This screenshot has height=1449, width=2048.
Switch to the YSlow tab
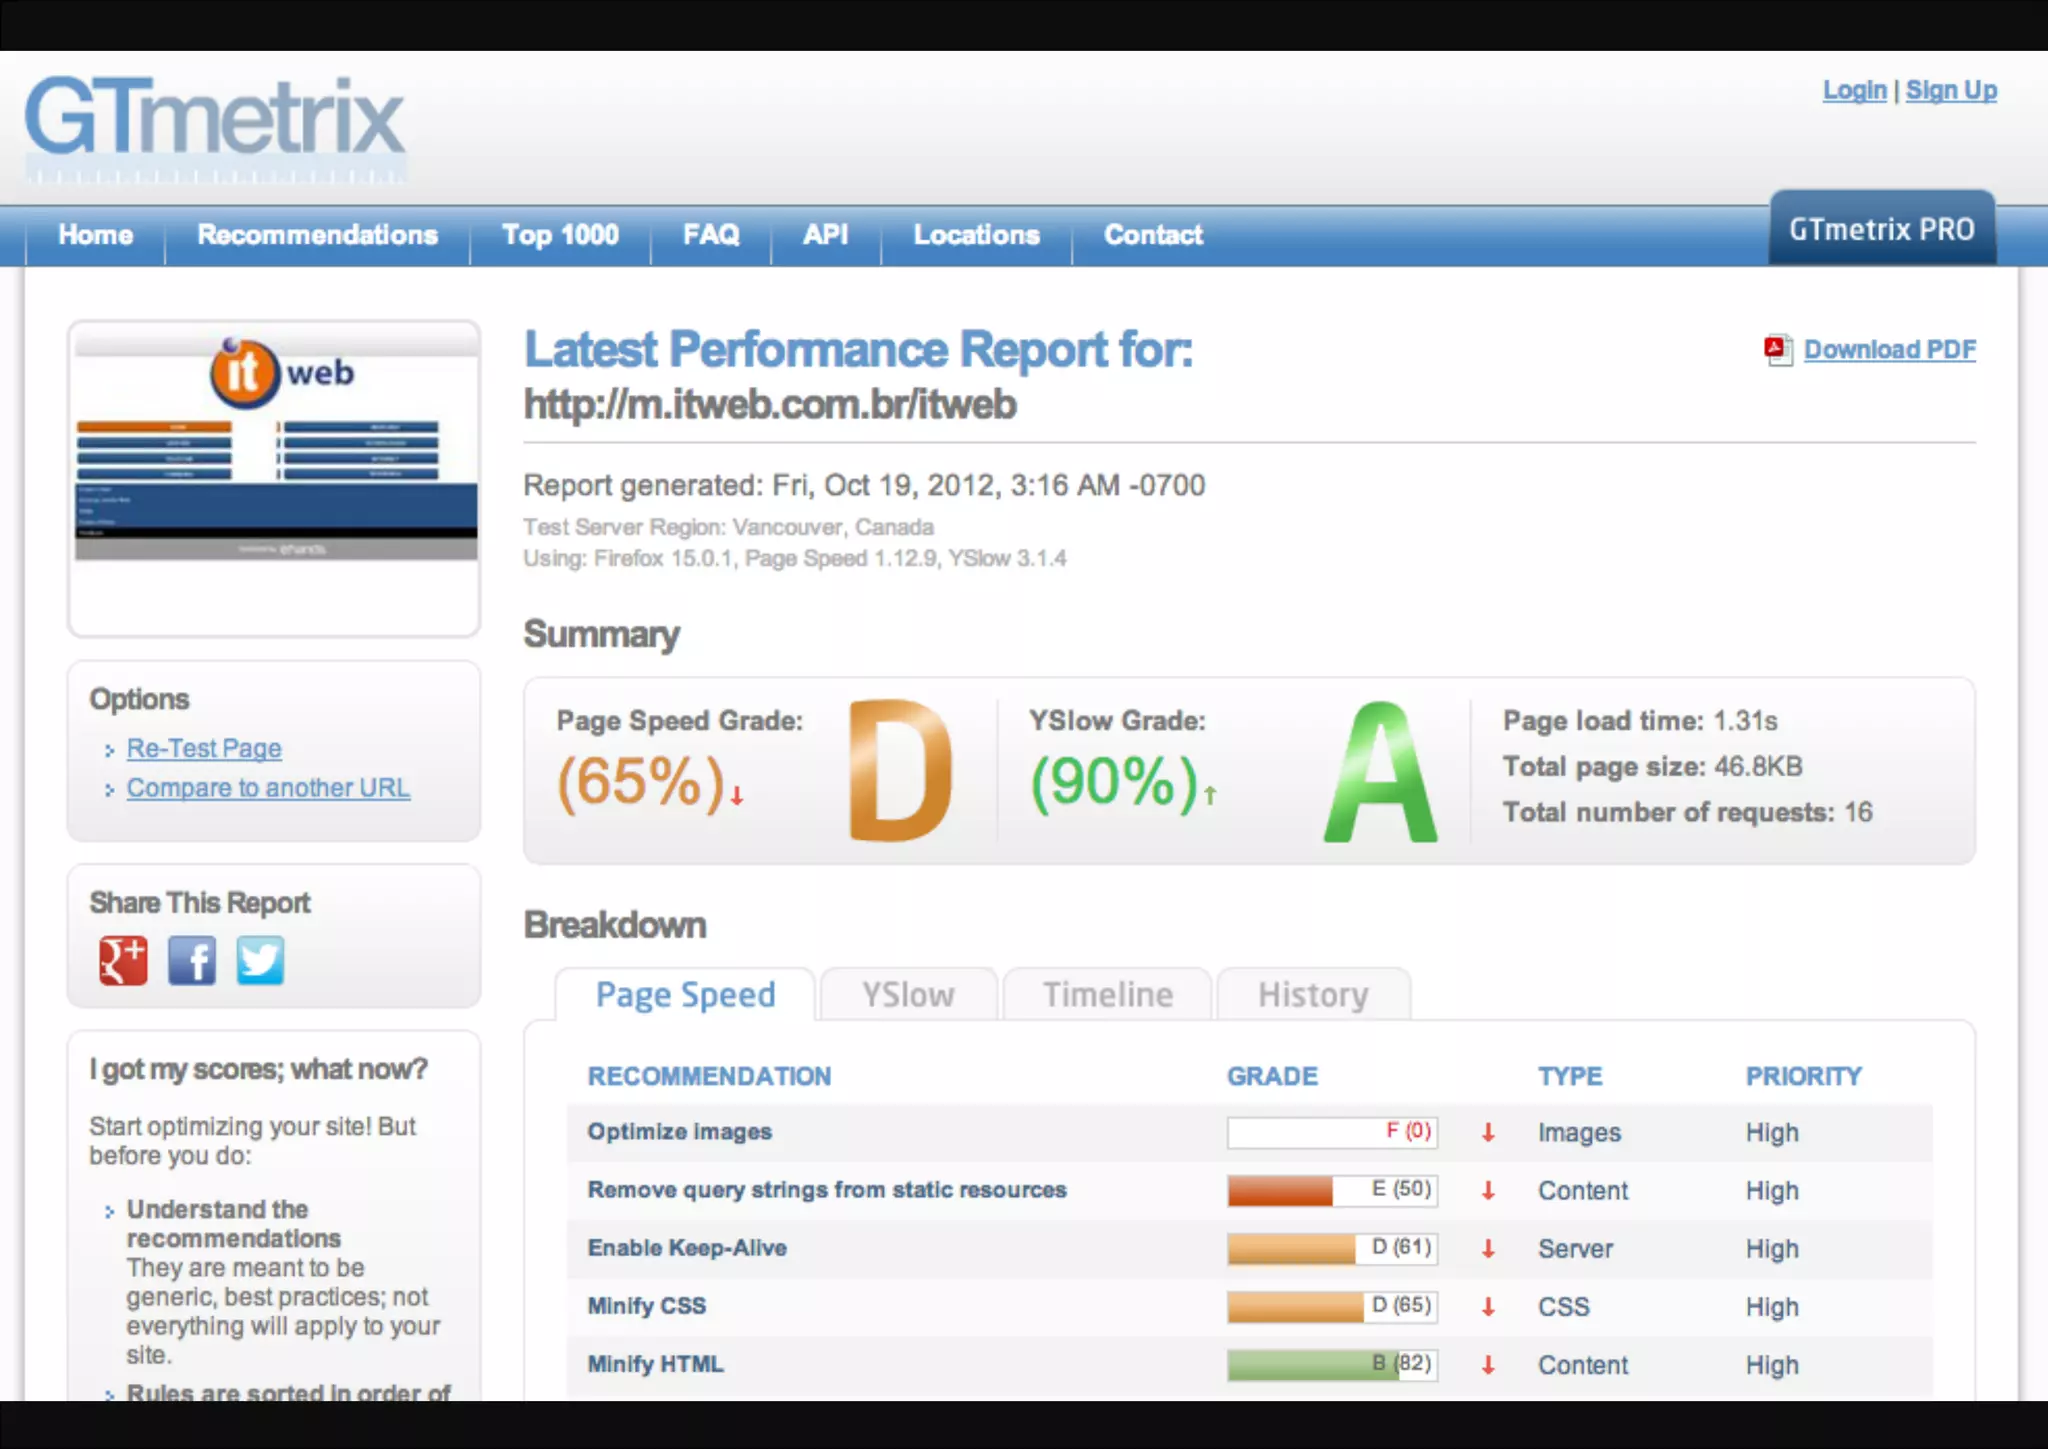908,995
